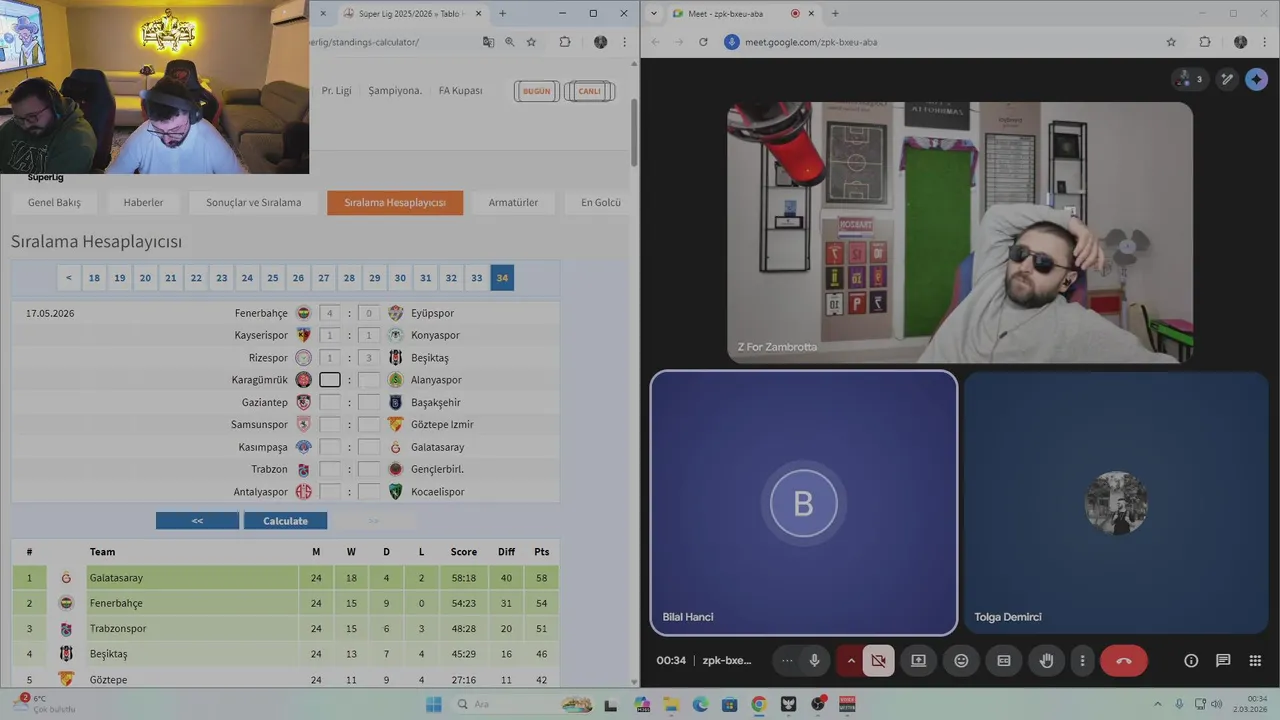Image resolution: width=1280 pixels, height=720 pixels.
Task: Open Armatürler tab
Action: 513,202
